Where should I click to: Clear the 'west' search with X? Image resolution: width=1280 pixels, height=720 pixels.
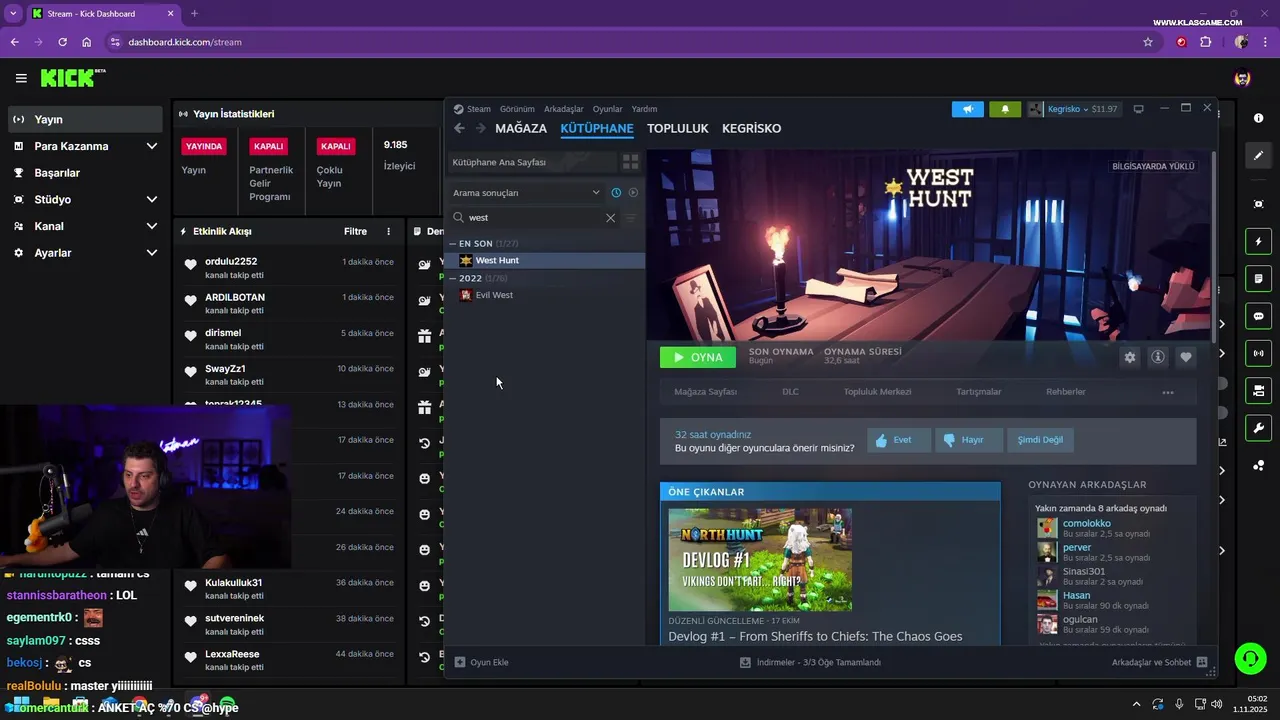[610, 217]
